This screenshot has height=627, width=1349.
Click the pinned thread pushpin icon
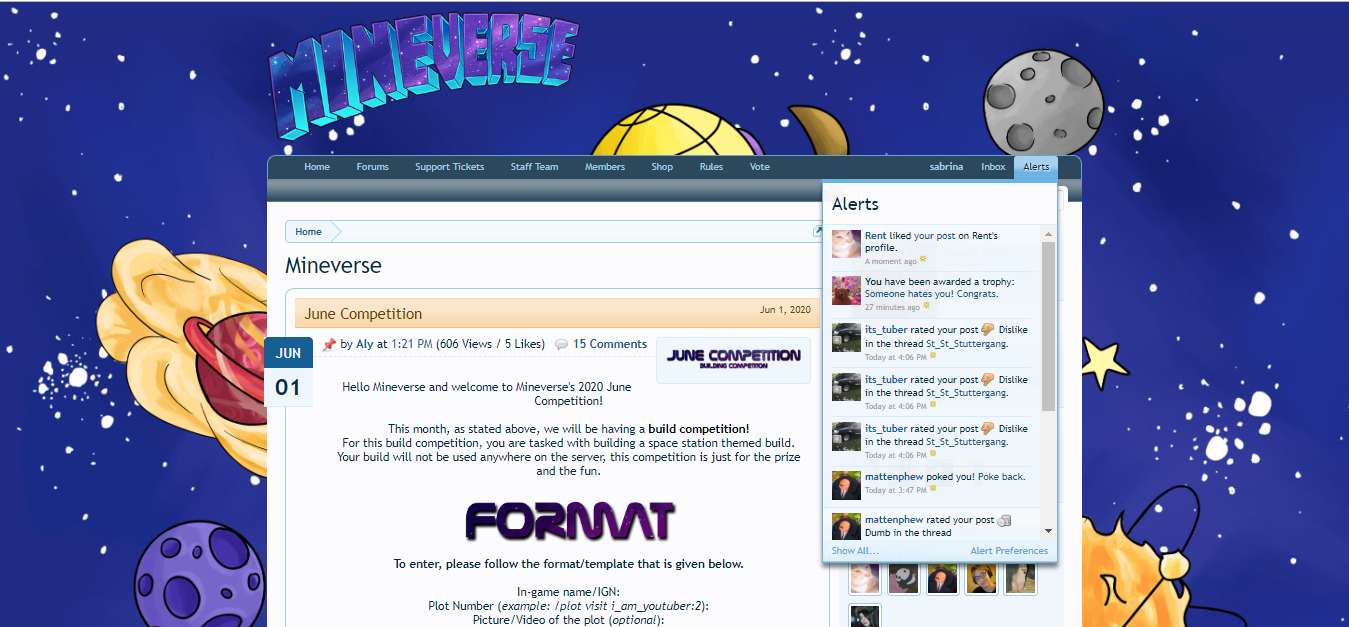(x=329, y=345)
